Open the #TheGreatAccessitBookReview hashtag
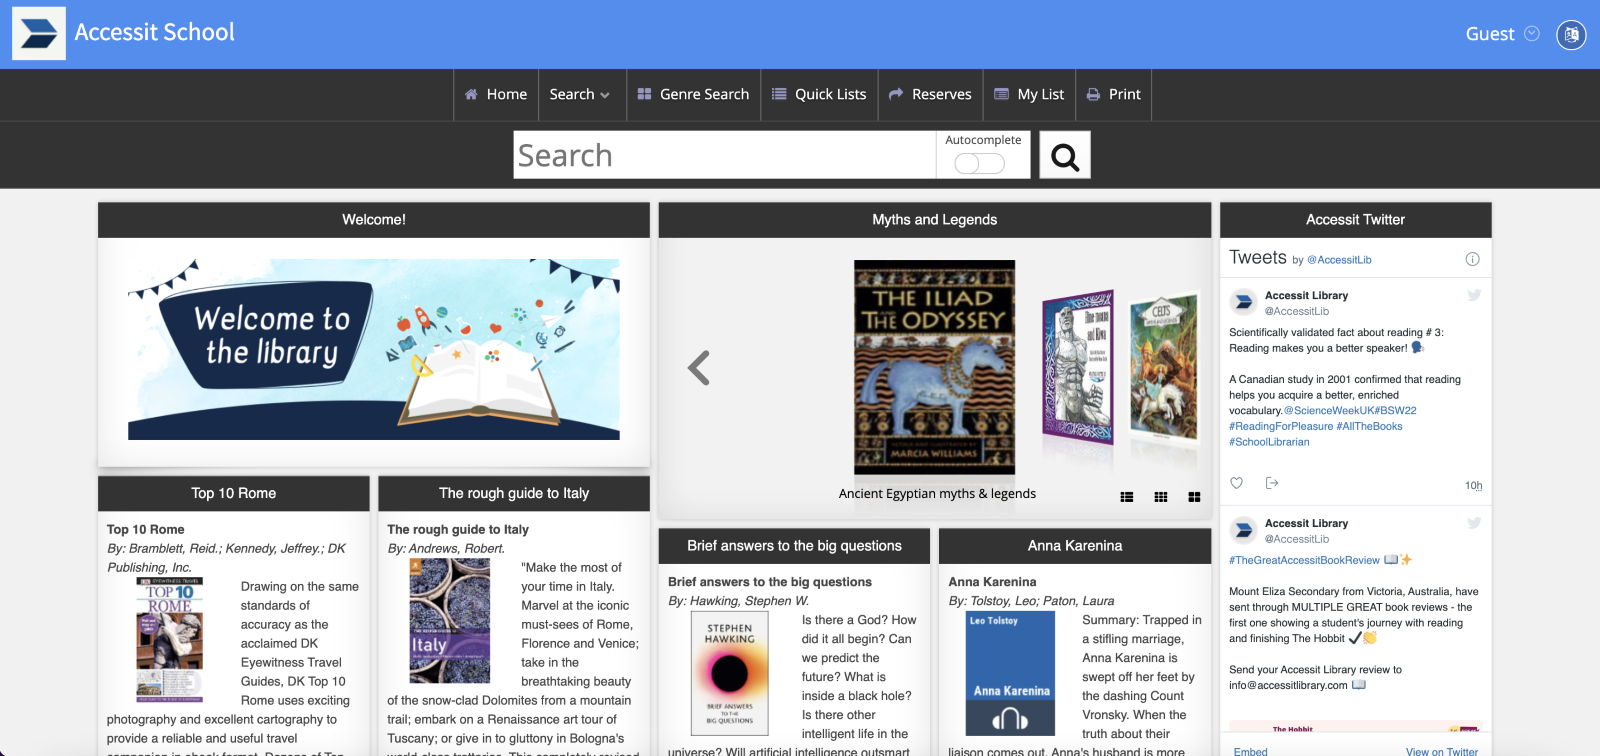This screenshot has height=756, width=1600. pos(1304,561)
